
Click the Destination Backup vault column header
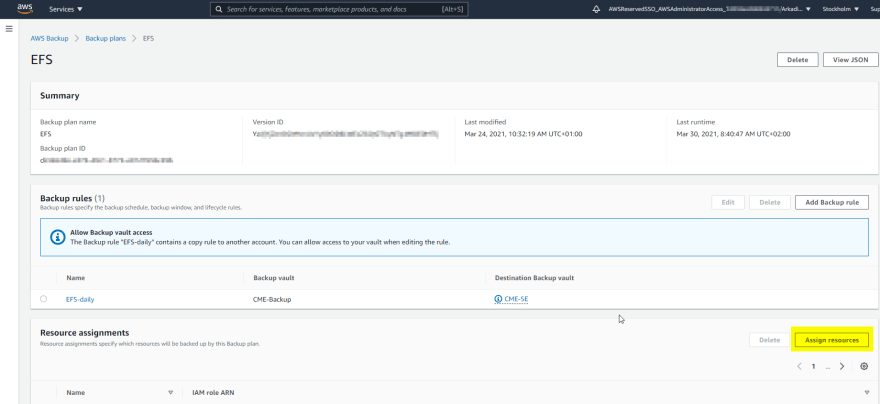534,278
